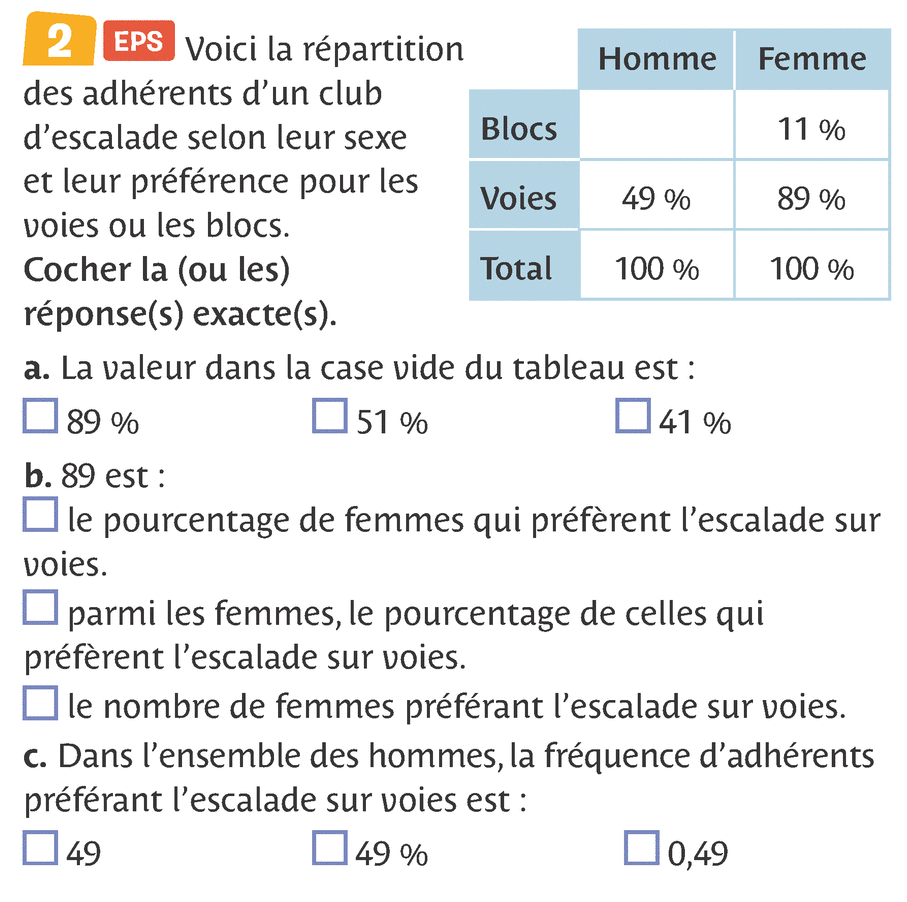Check 'le nombre de femmes préférant' box
The image size is (907, 902).
[x=39, y=703]
